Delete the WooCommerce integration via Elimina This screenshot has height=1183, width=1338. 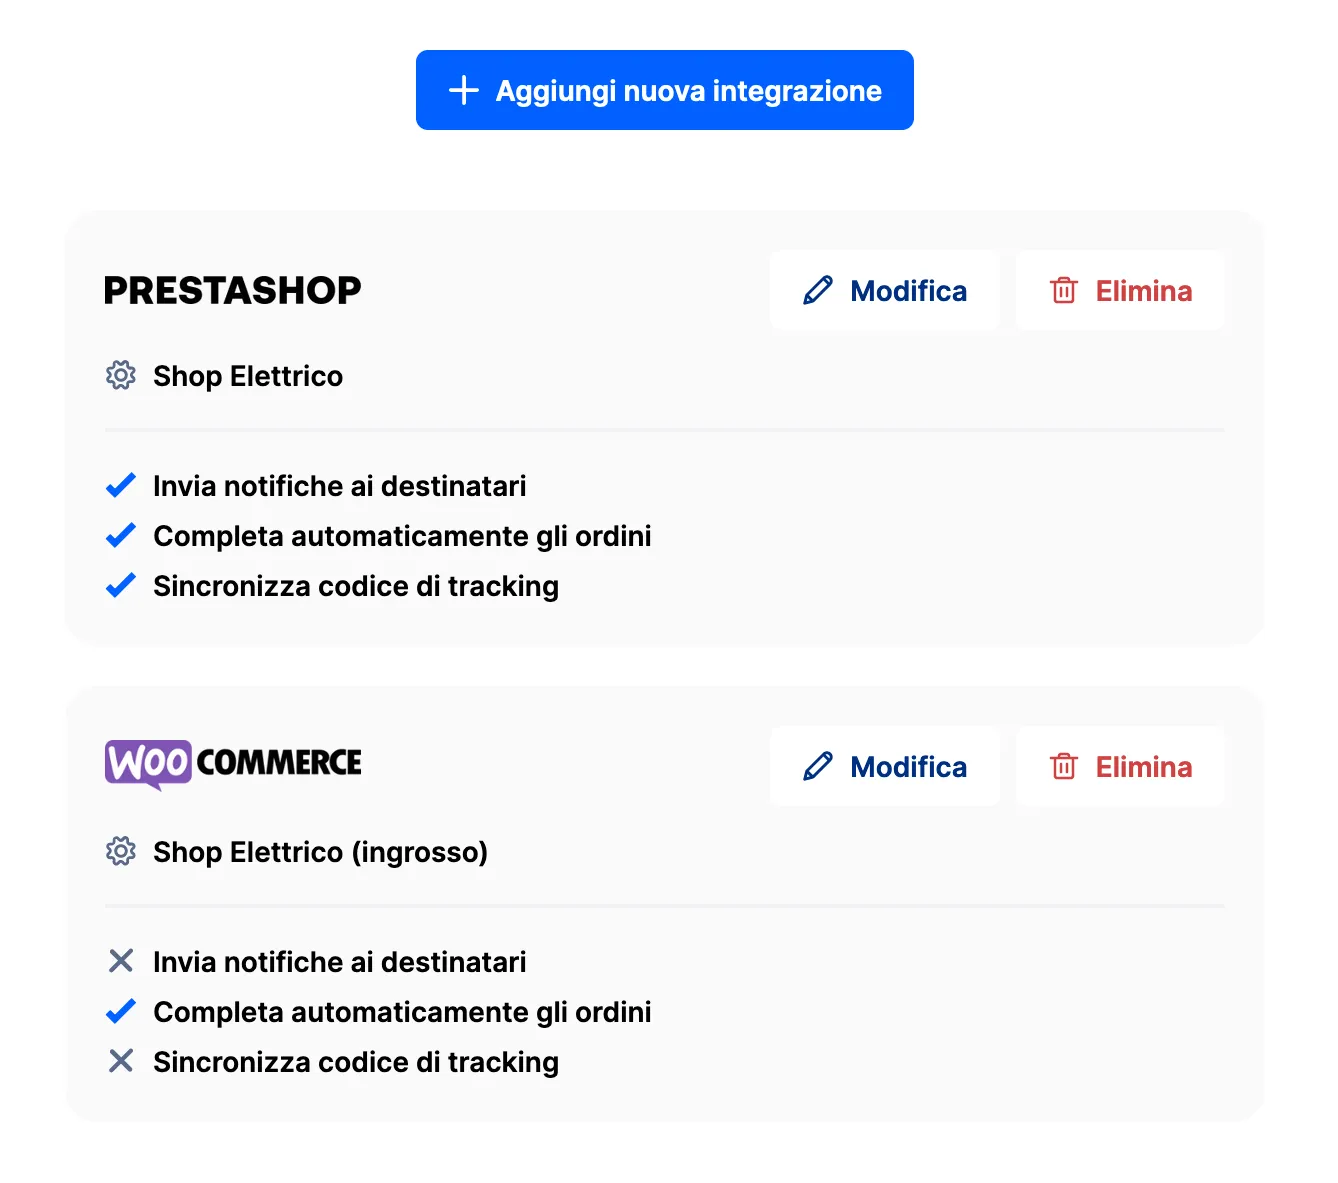coord(1120,767)
